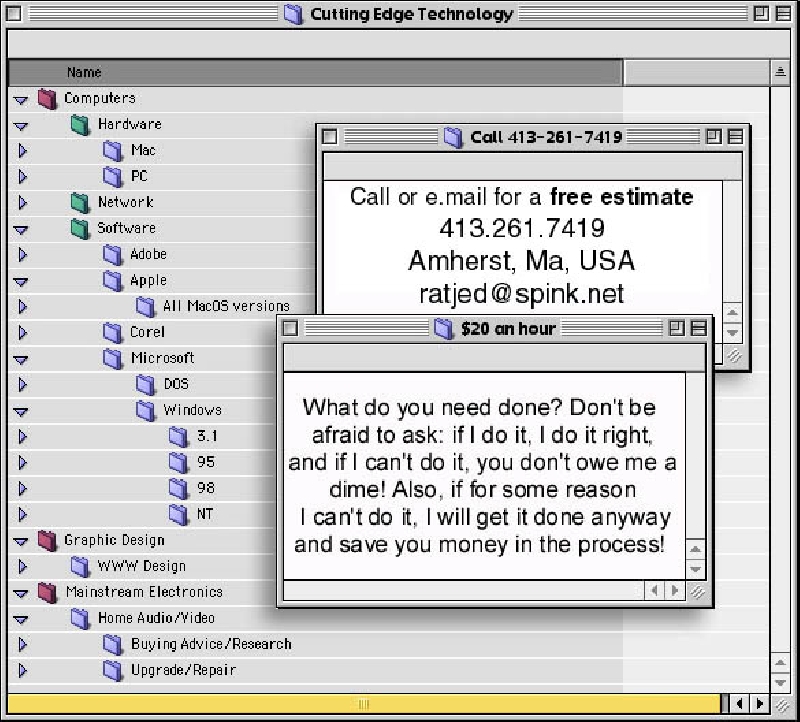Click the Mac folder icon
This screenshot has width=800, height=722.
coord(113,150)
